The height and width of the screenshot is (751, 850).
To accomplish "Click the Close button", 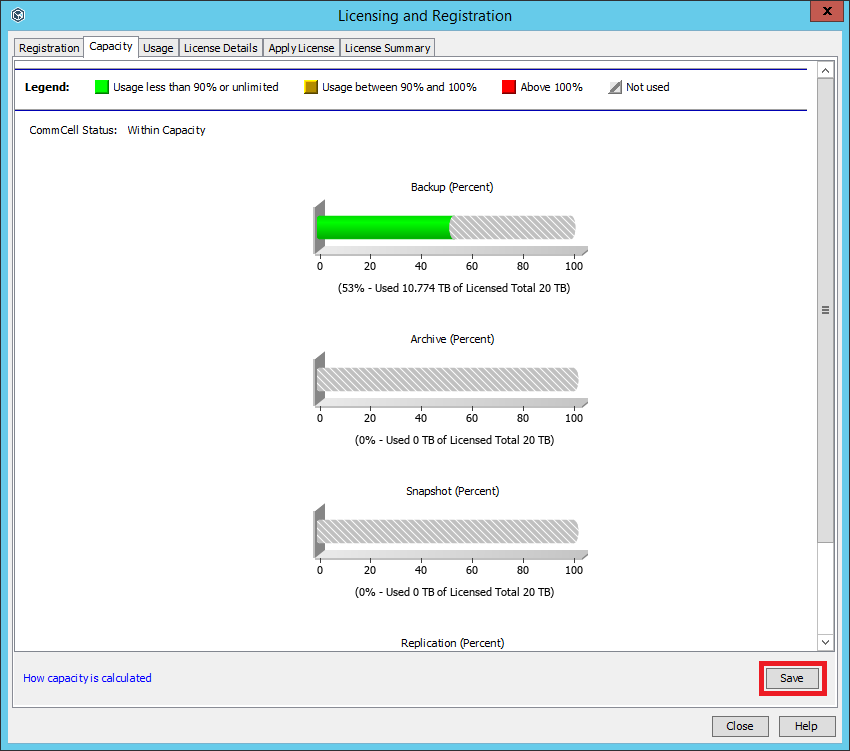I will pyautogui.click(x=740, y=726).
